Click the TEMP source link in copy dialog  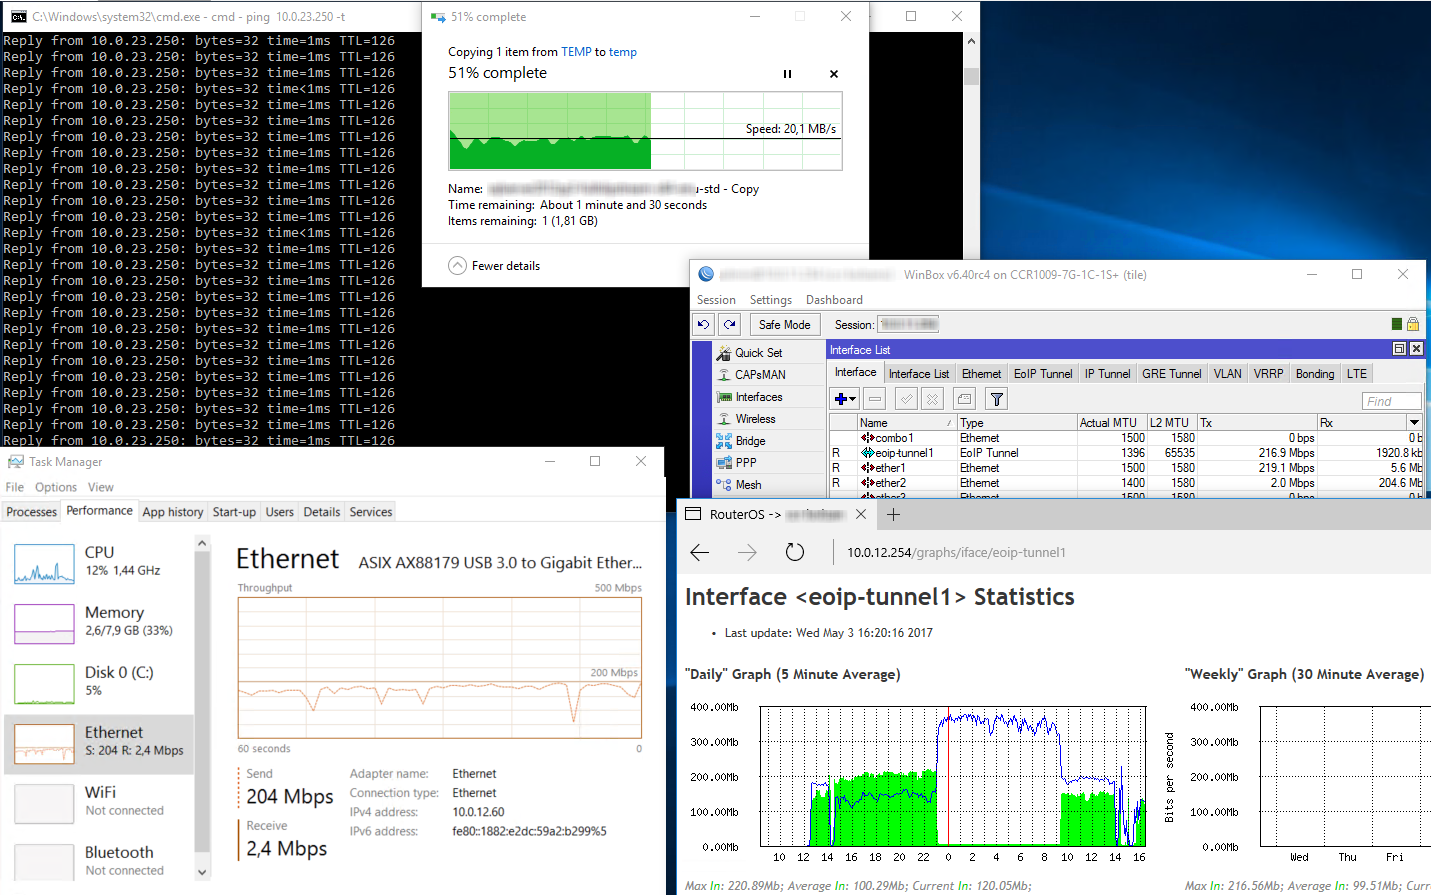[x=576, y=52]
